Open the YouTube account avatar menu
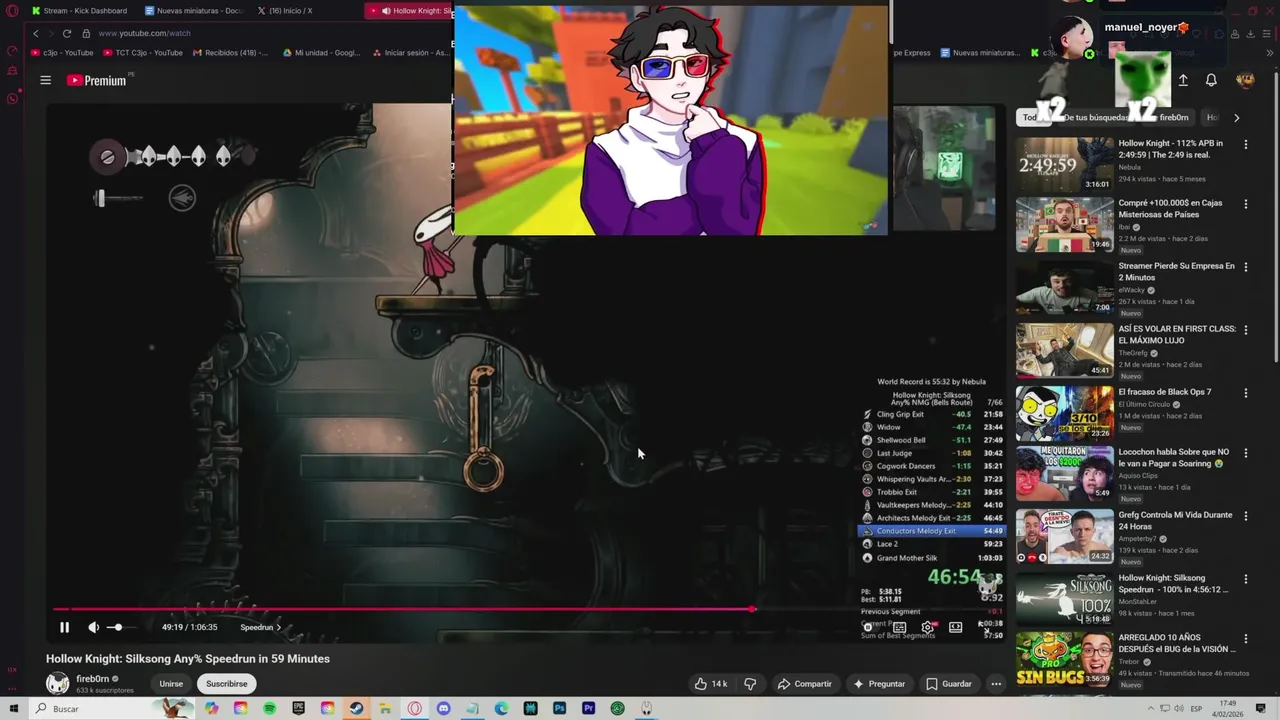The height and width of the screenshot is (720, 1280). 1245,80
